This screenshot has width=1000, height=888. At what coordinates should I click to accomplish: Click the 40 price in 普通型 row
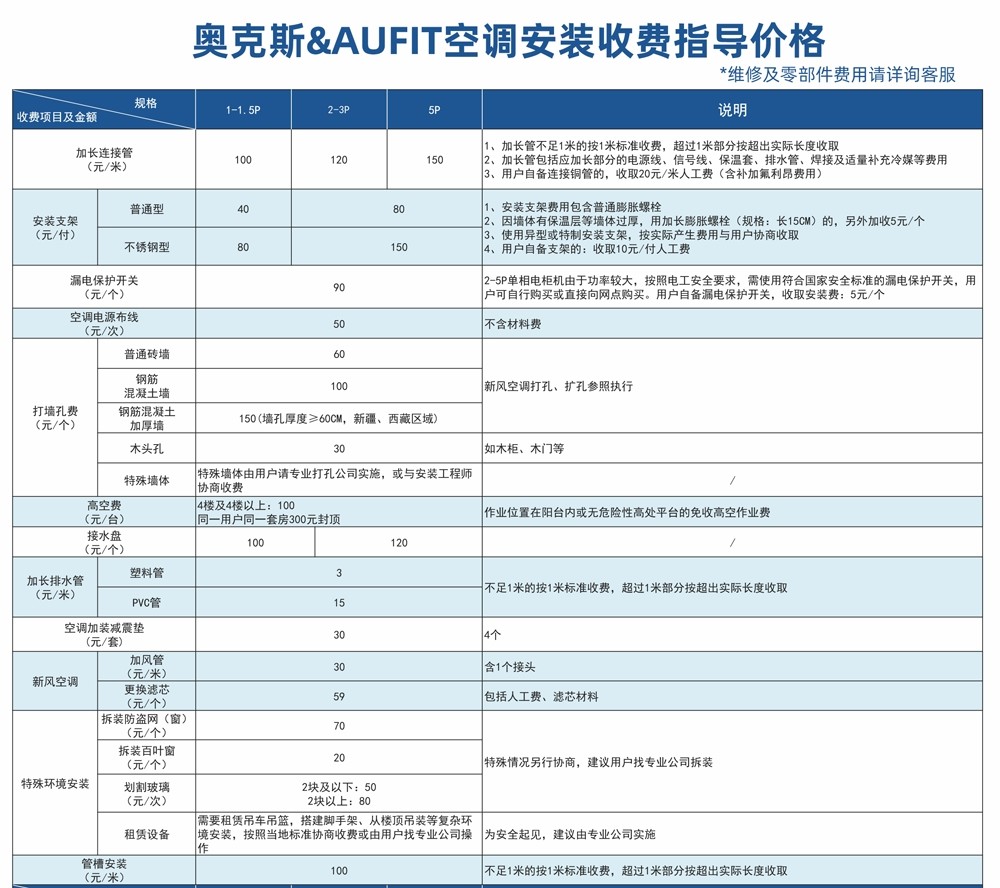pos(243,209)
